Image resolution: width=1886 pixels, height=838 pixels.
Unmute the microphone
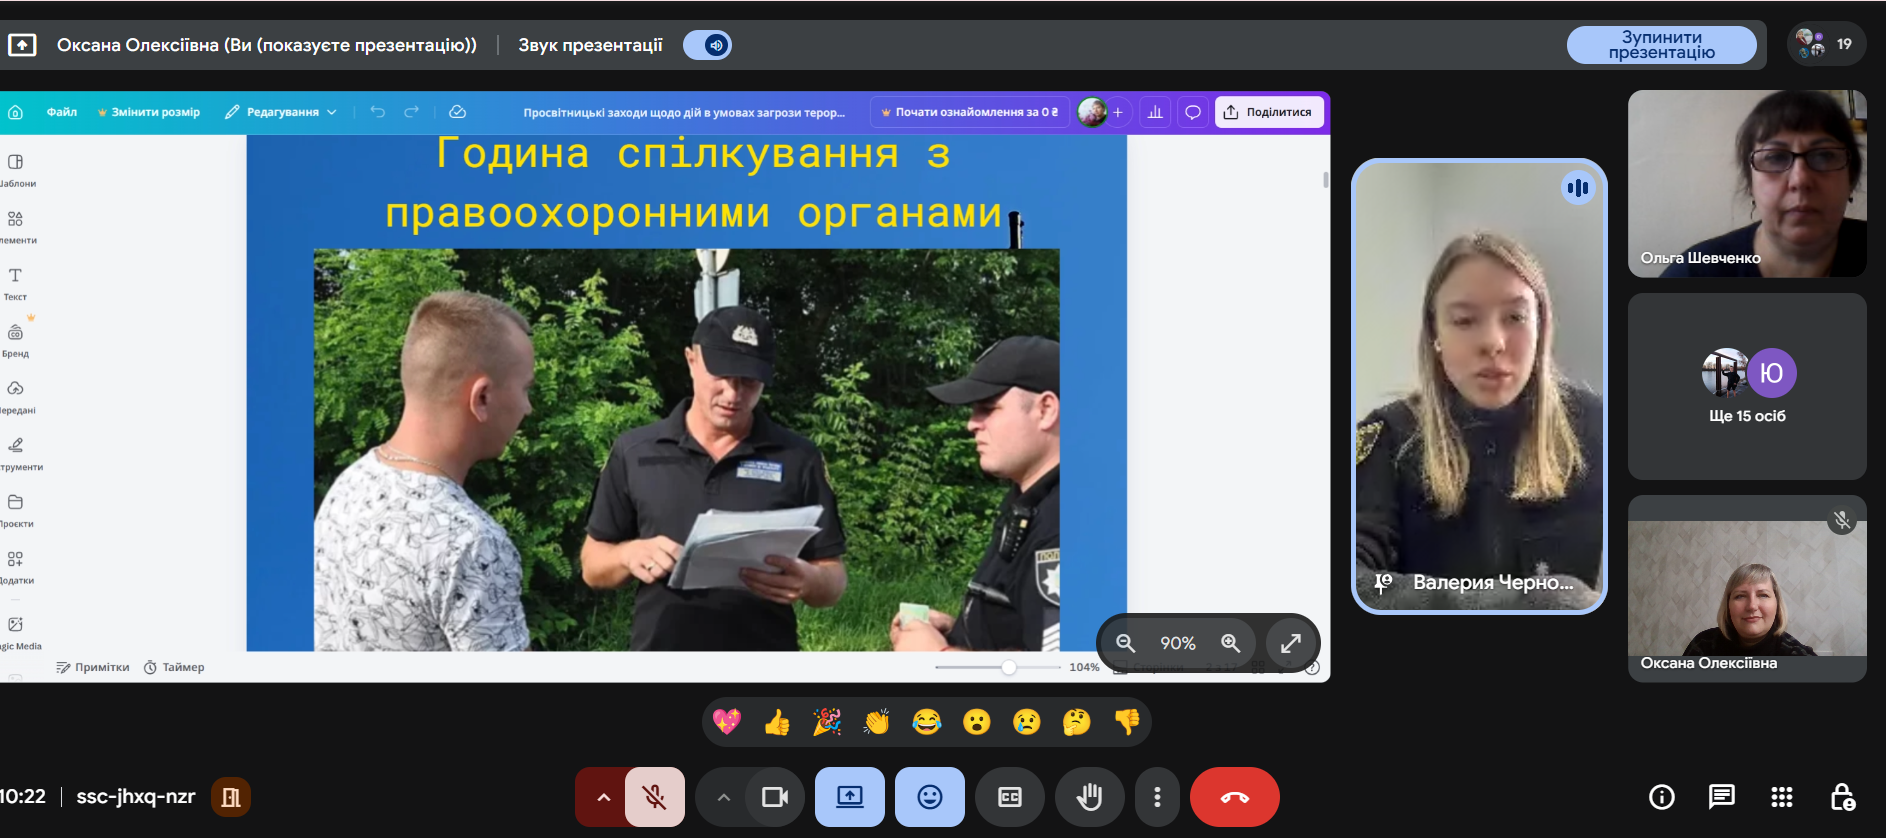pos(655,797)
